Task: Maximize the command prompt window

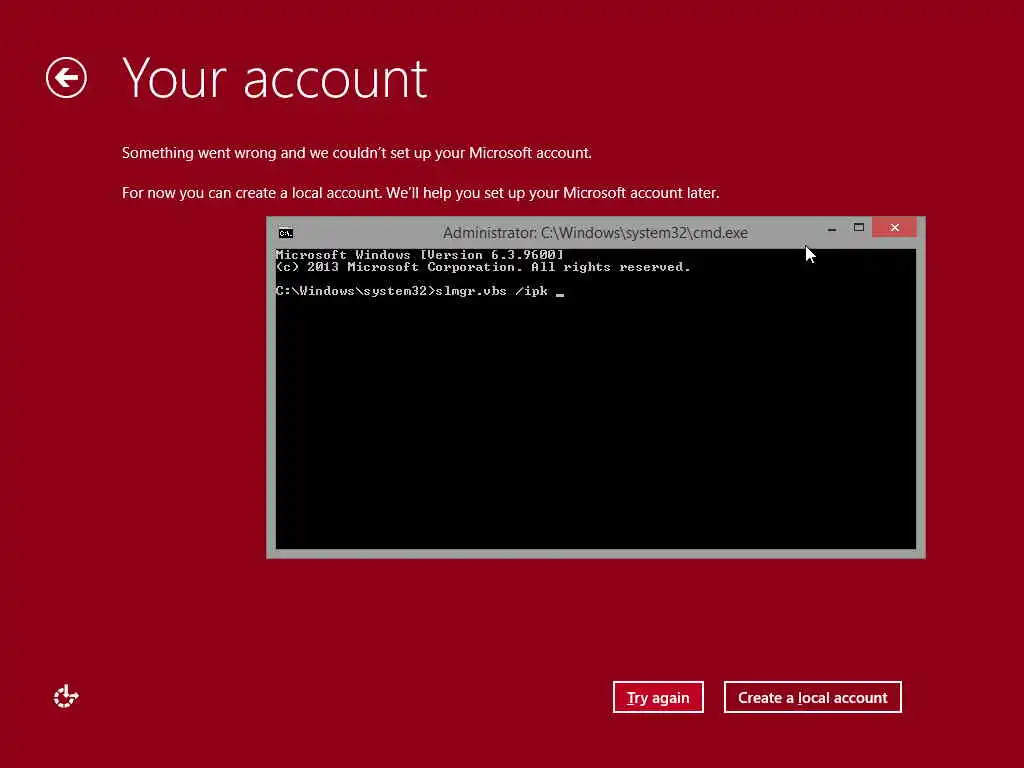Action: click(859, 227)
